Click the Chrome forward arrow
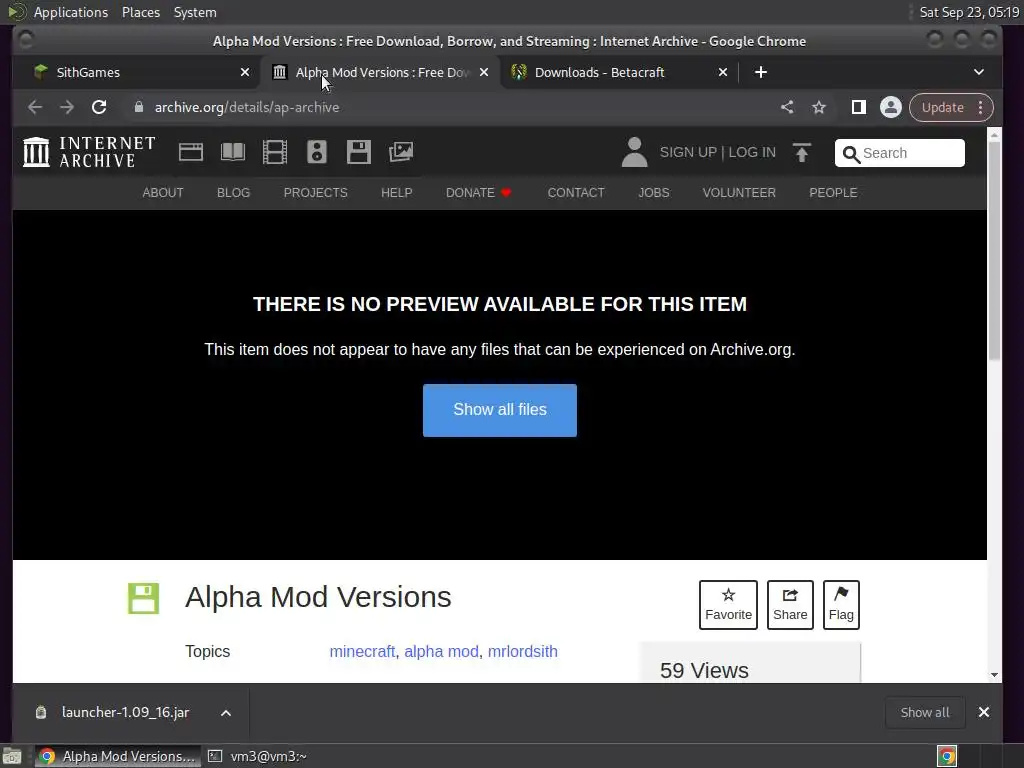1024x768 pixels. [67, 107]
